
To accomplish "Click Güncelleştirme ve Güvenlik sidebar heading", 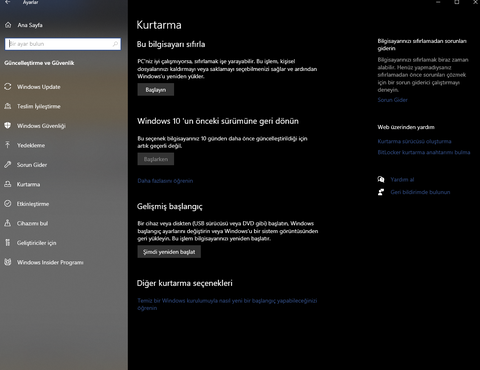I will (39, 63).
